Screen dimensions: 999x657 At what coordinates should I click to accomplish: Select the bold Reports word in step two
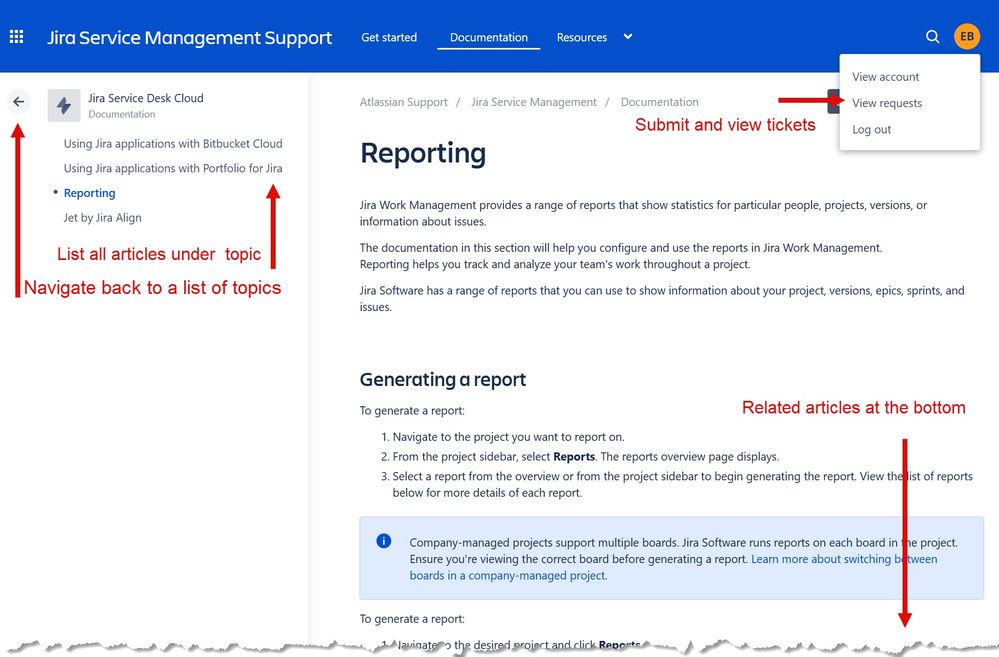574,457
